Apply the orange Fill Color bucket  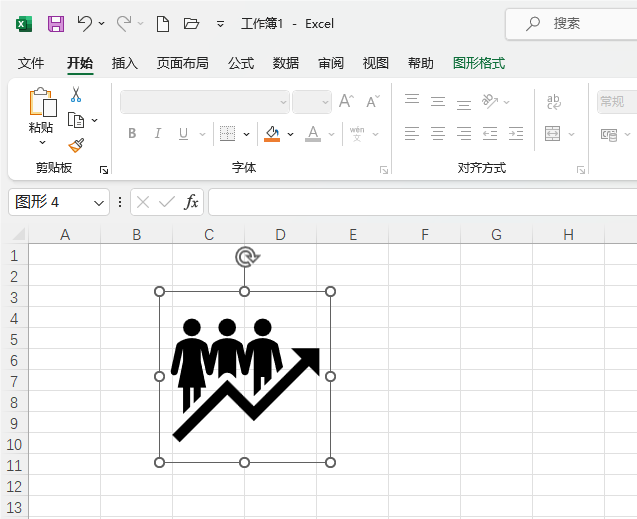272,134
